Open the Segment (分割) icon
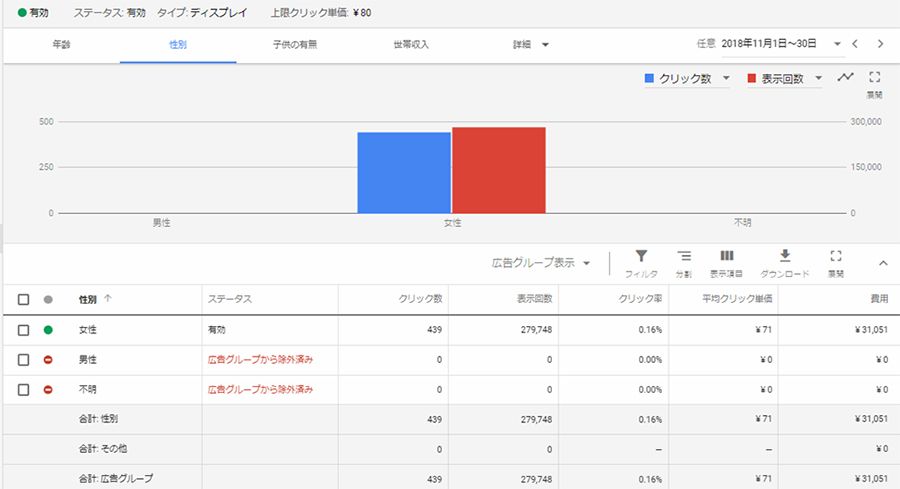The height and width of the screenshot is (489, 900). click(x=684, y=256)
